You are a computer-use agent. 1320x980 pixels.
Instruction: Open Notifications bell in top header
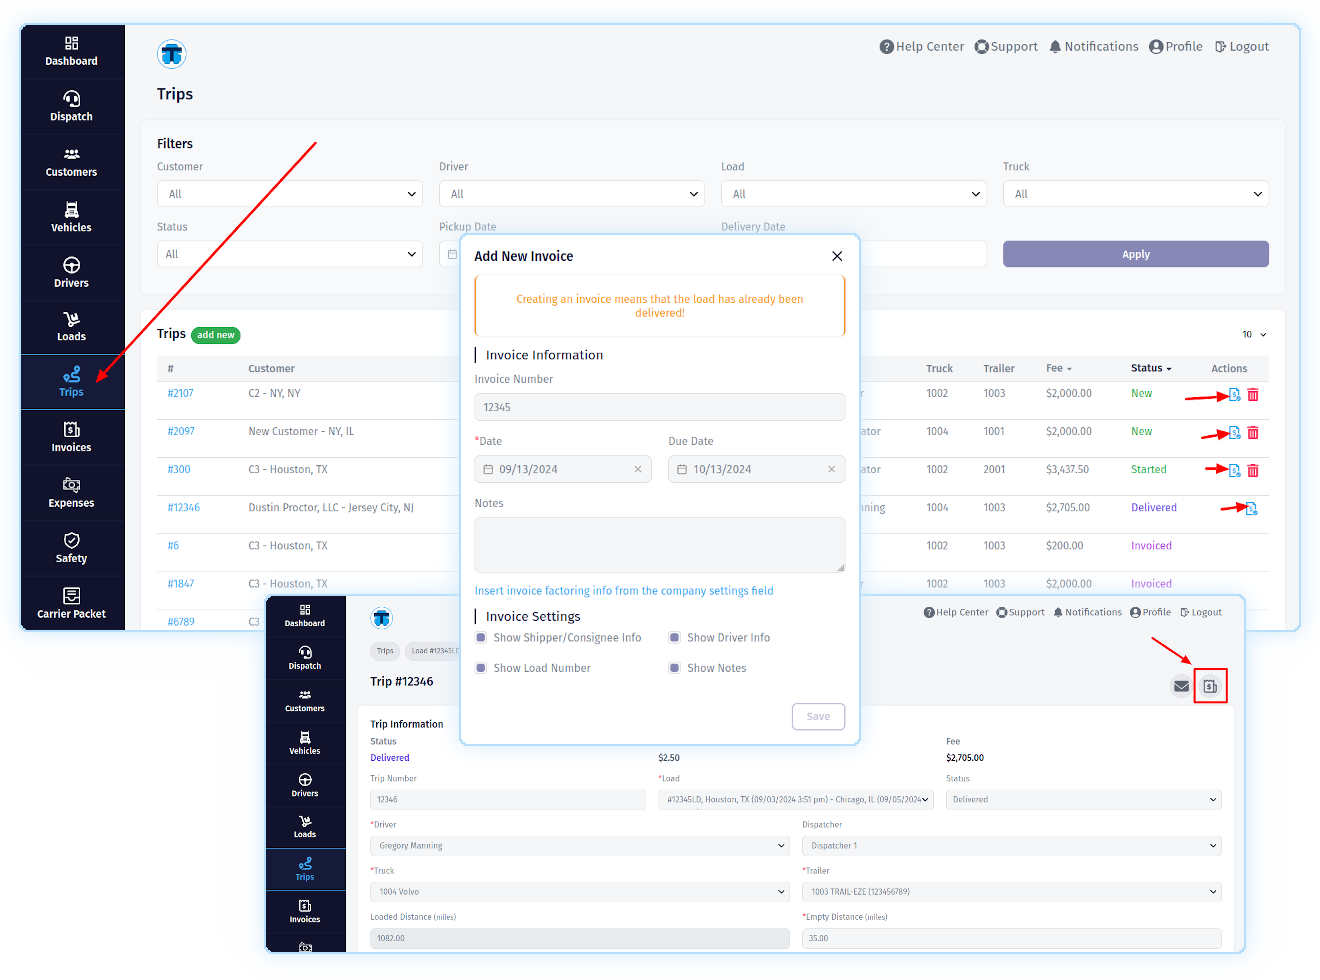point(1093,47)
